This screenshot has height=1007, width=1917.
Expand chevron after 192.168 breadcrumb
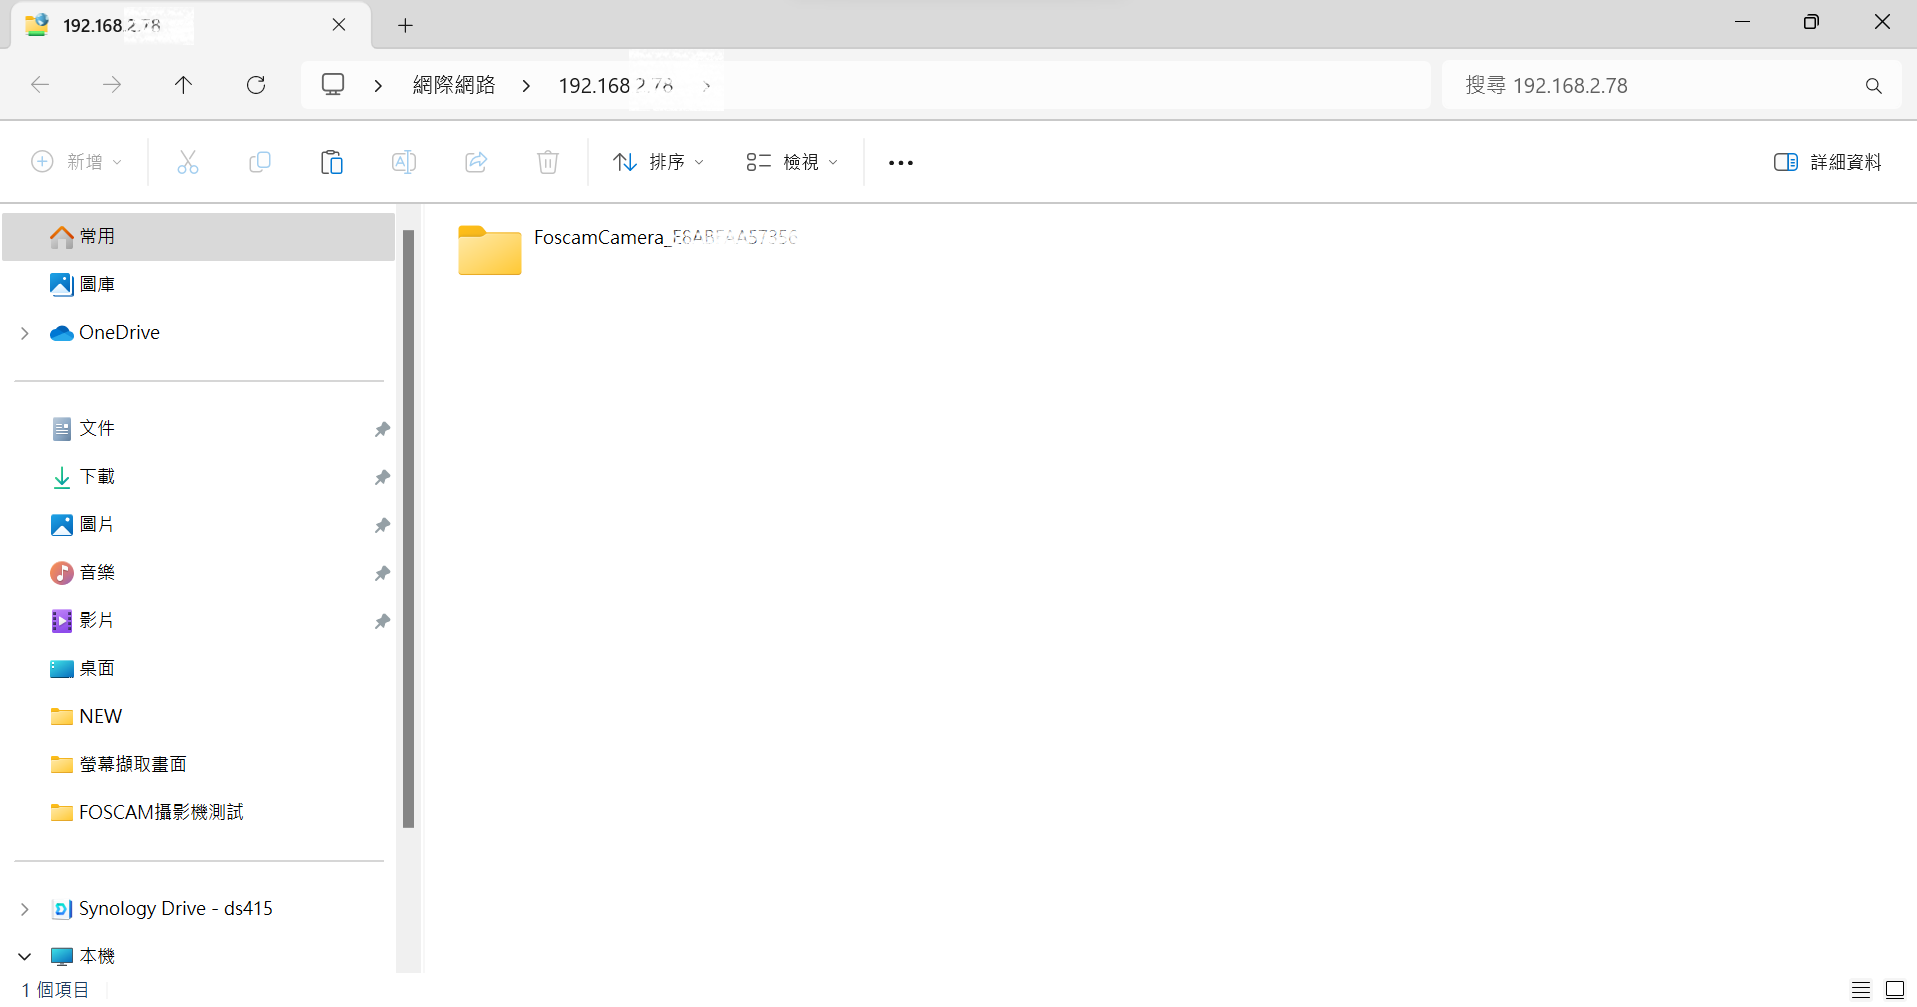(x=707, y=85)
